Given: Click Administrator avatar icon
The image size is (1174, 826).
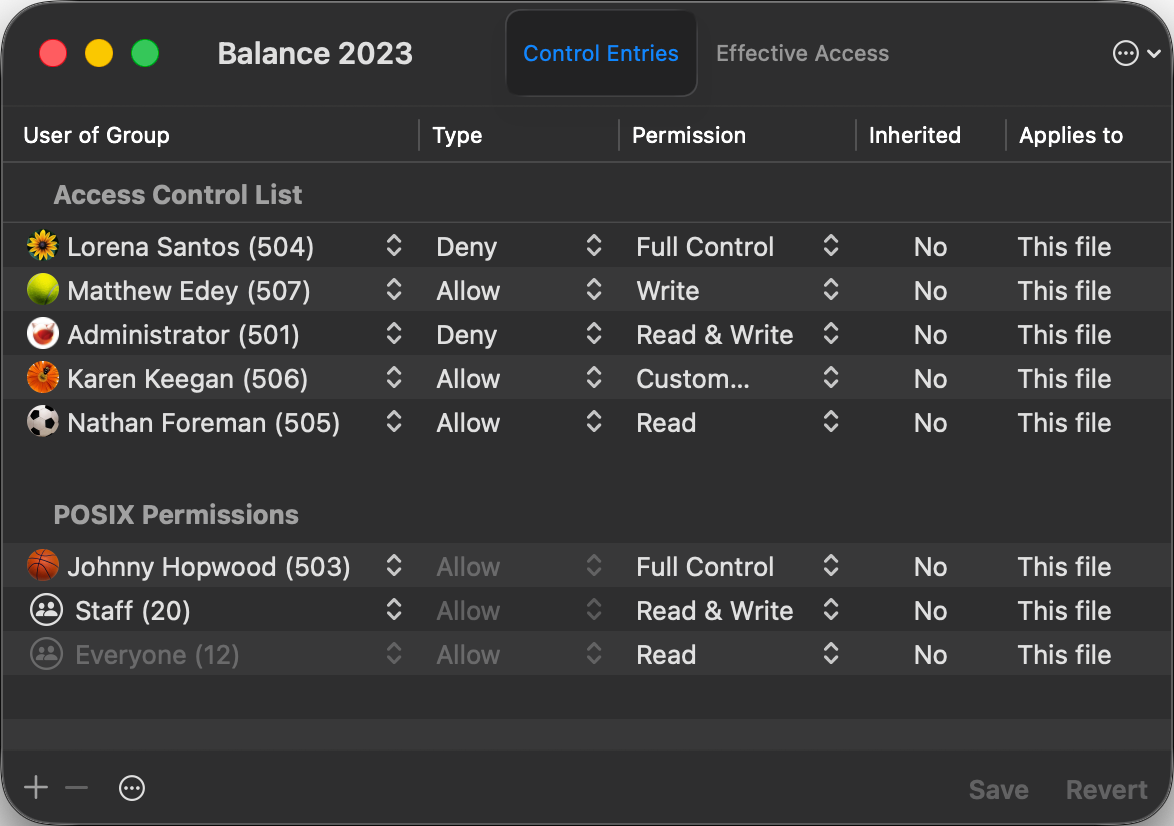Looking at the screenshot, I should (43, 334).
